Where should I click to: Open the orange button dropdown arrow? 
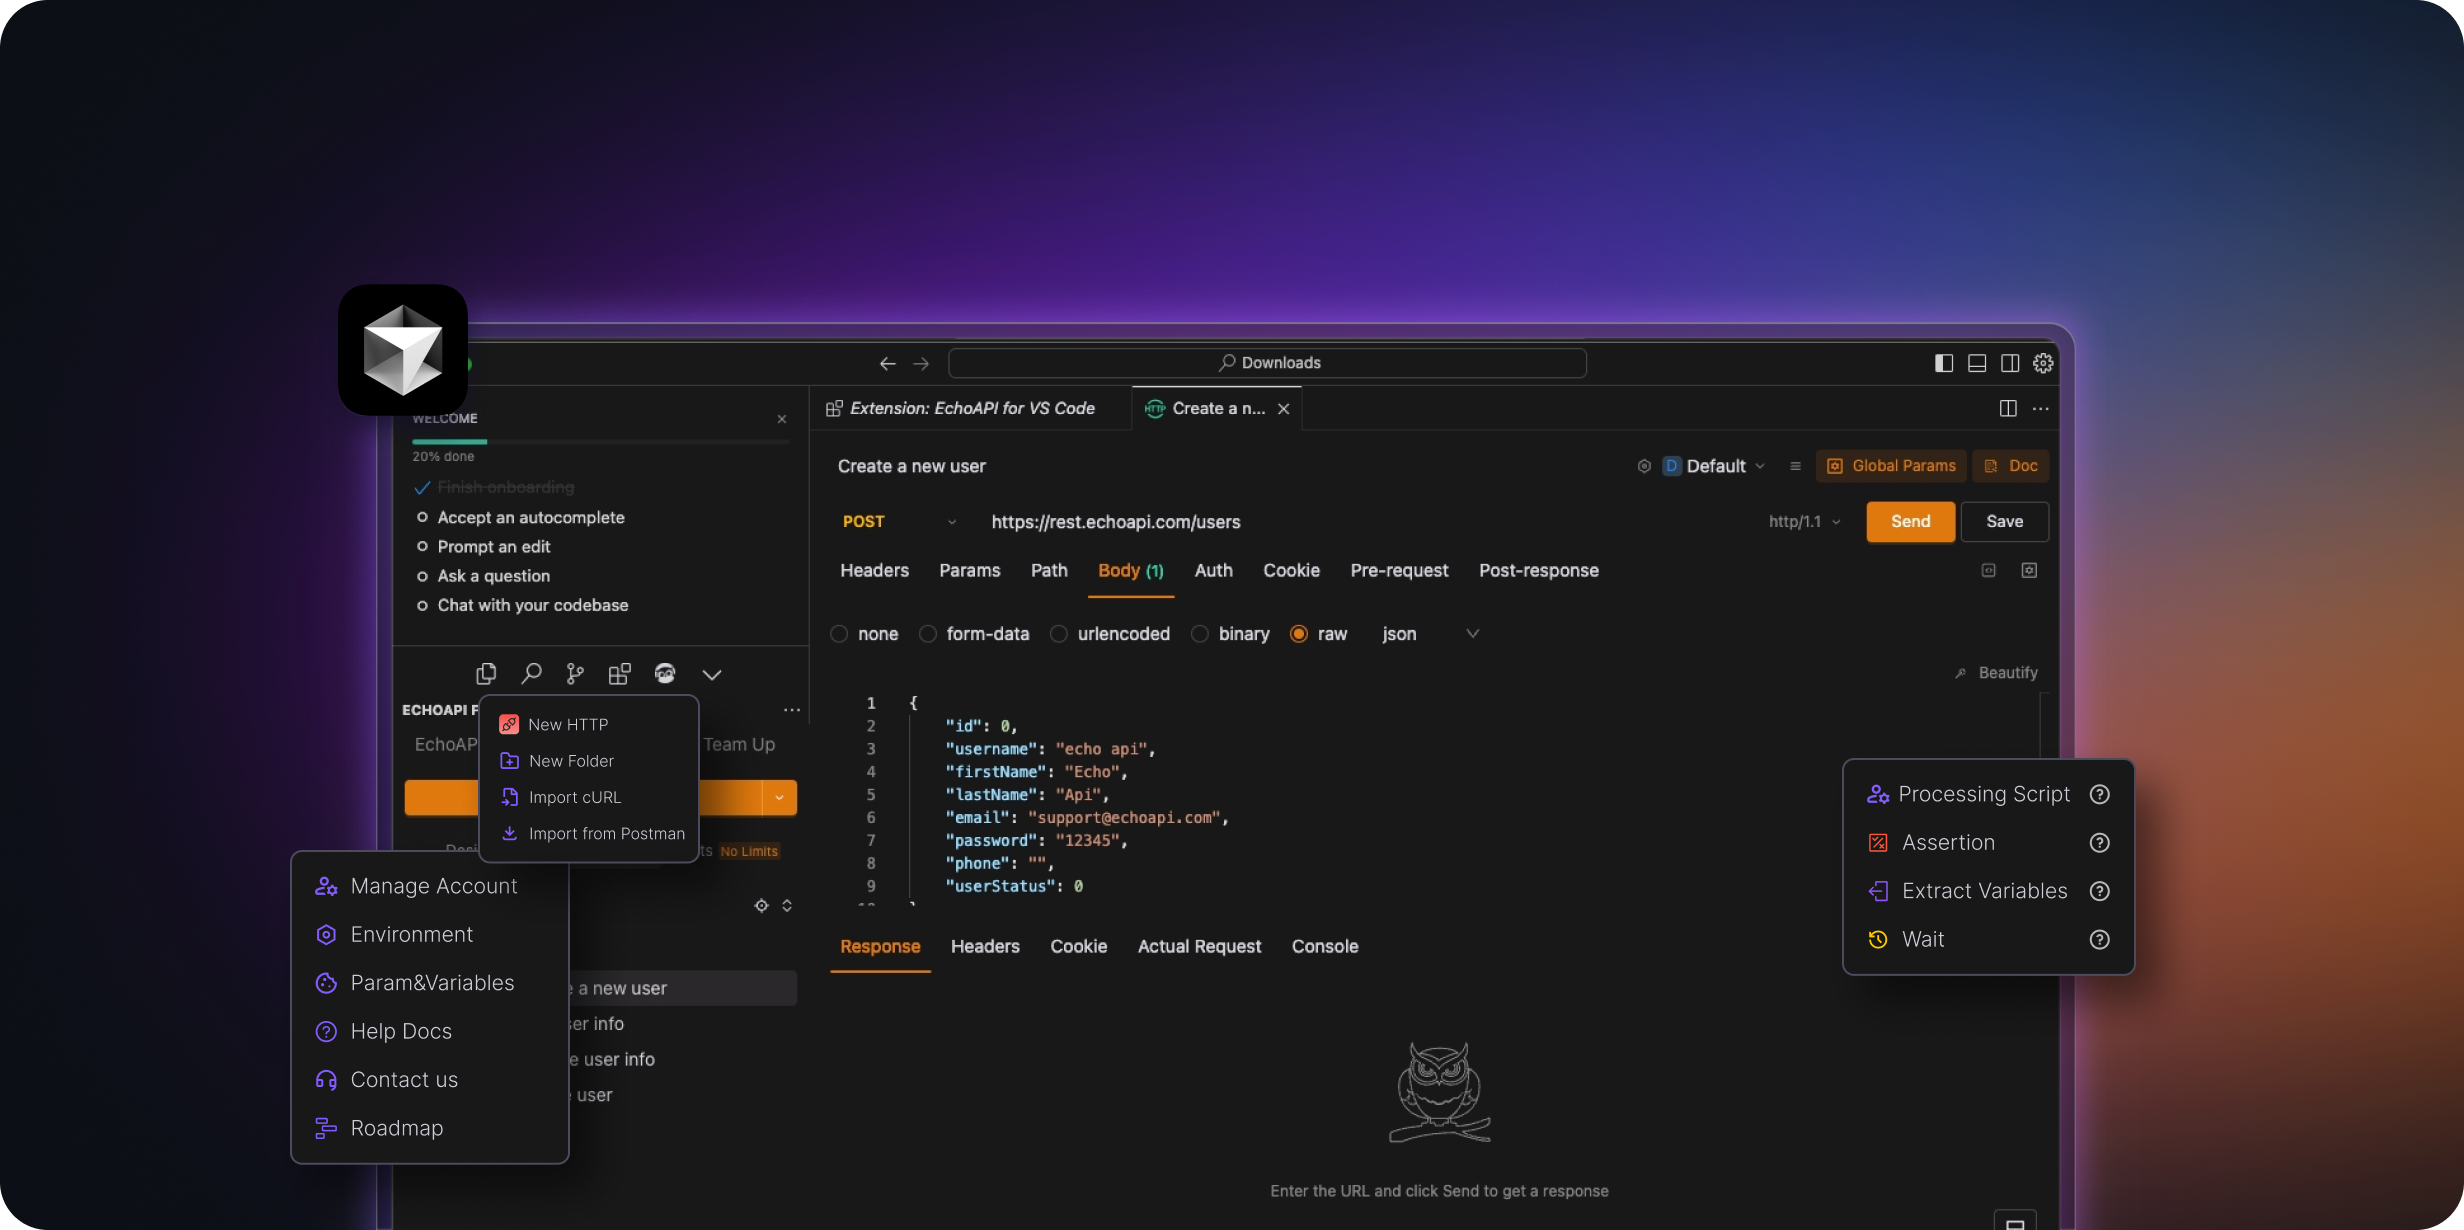779,798
